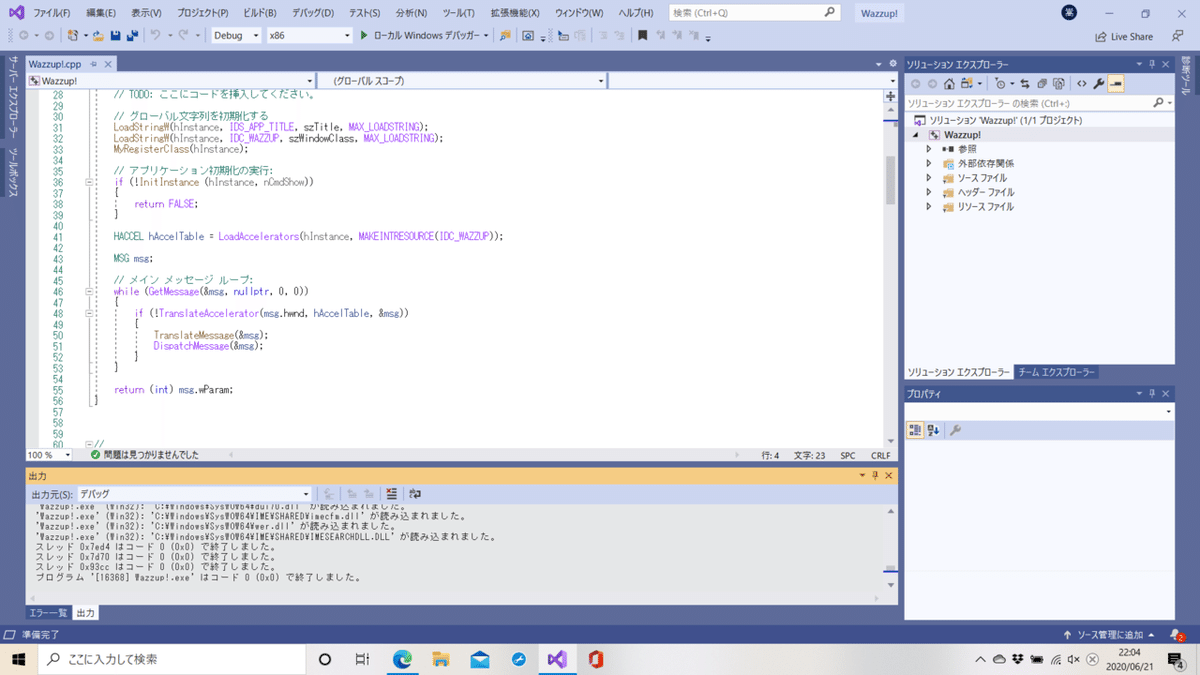Start debugging with ローカル Windows デバッガー
The image size is (1200, 675).
pos(424,36)
